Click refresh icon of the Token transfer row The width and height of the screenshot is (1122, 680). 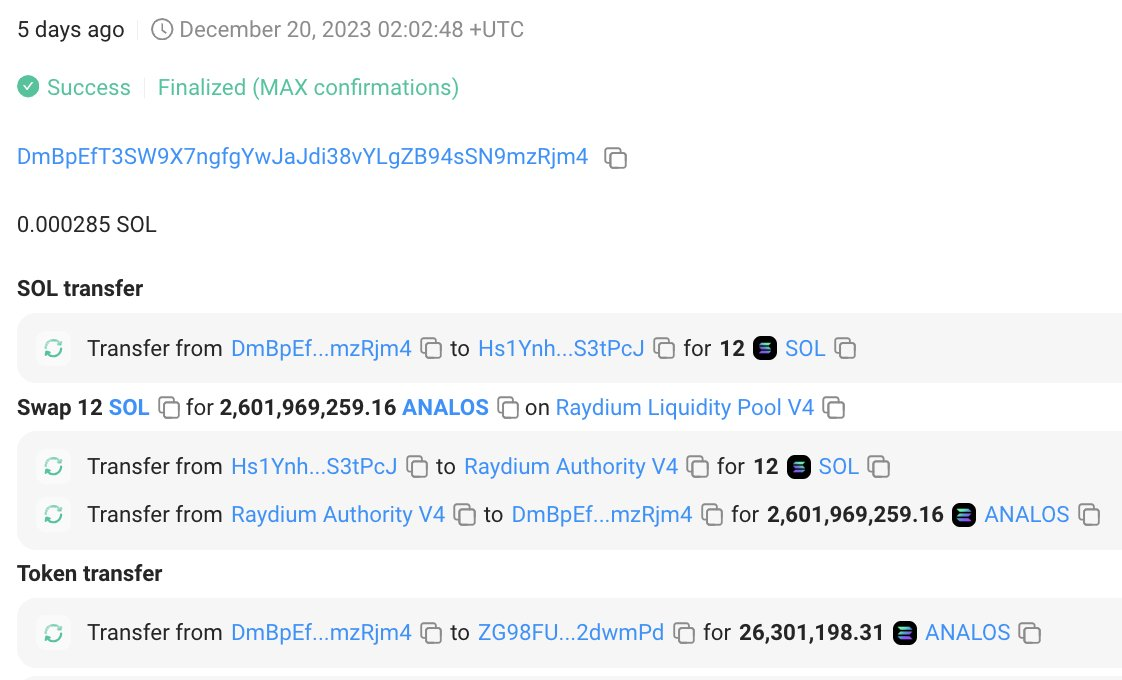(x=54, y=633)
